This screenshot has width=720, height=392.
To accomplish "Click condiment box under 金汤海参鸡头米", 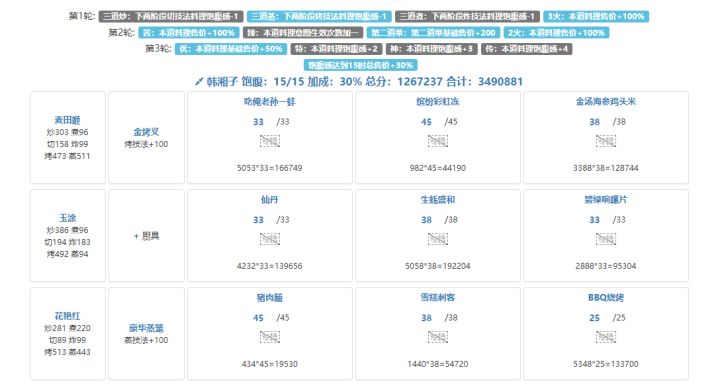I will (606, 141).
